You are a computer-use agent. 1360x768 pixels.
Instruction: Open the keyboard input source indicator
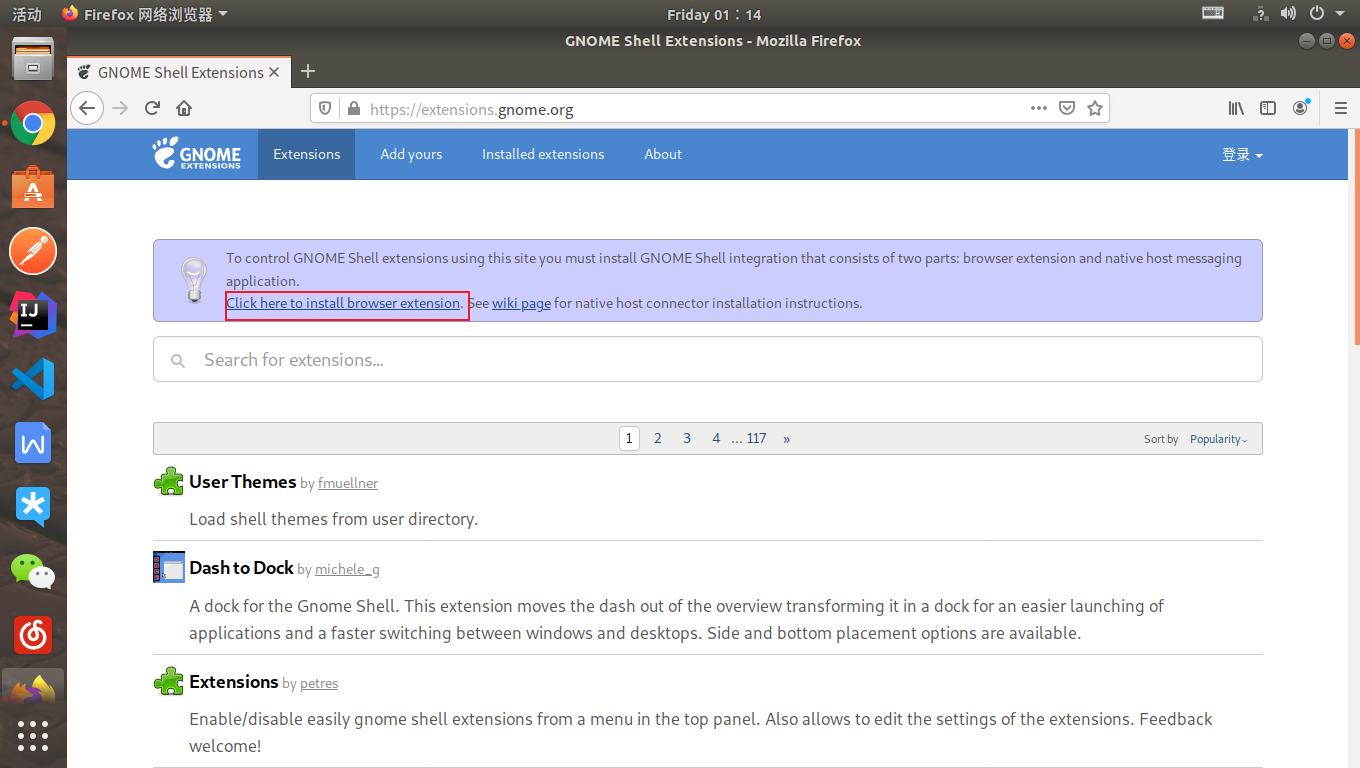[1213, 14]
